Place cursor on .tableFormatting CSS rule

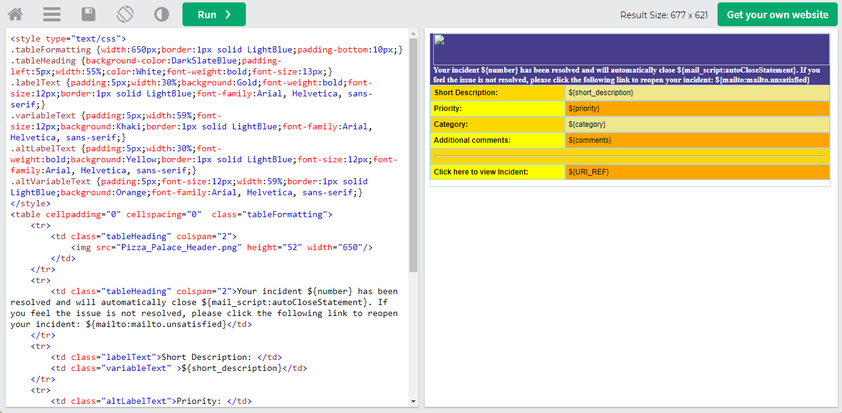pos(207,49)
